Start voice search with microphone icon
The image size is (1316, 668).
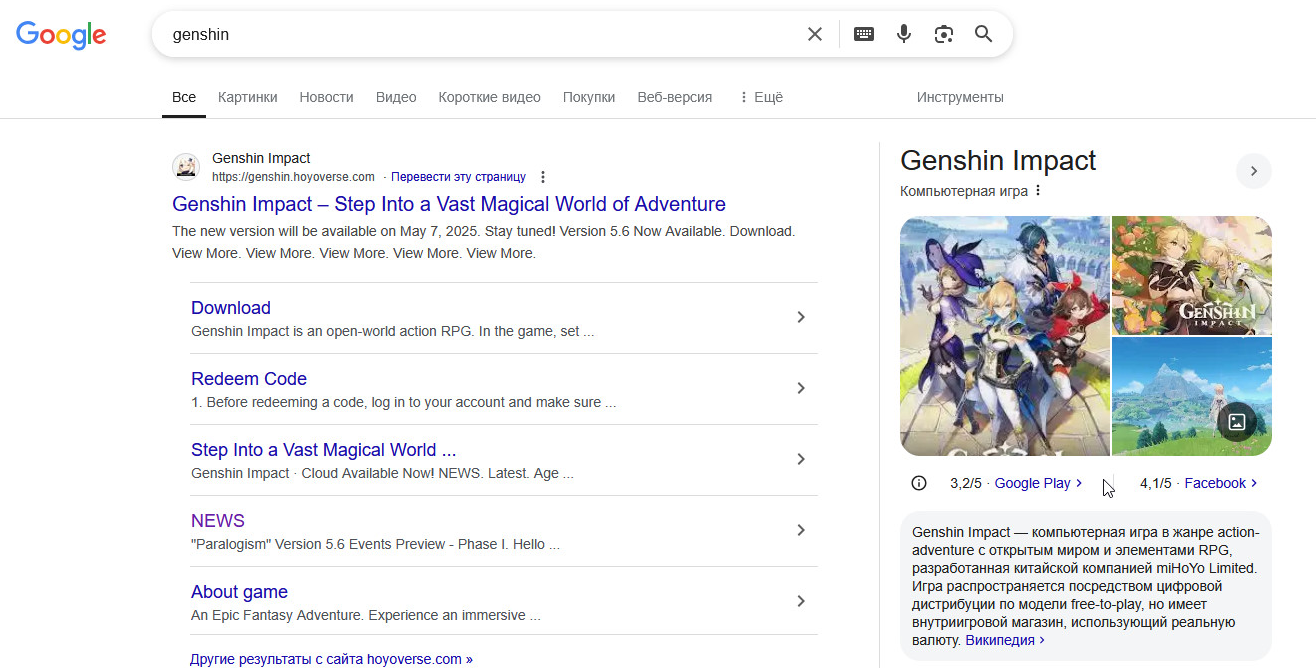click(x=904, y=34)
